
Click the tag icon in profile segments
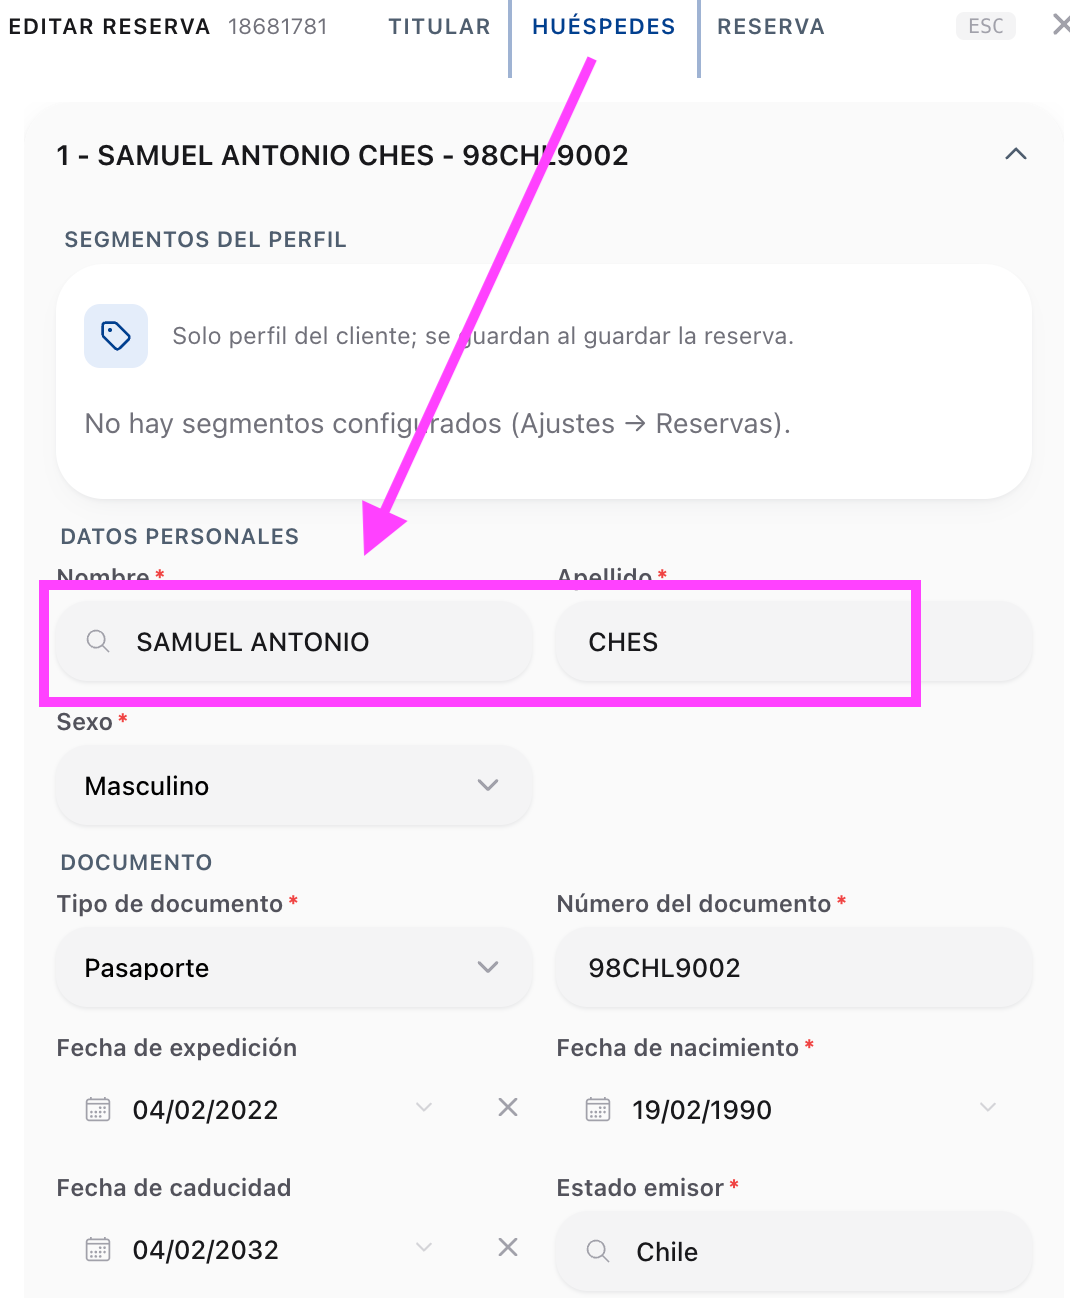pyautogui.click(x=116, y=336)
